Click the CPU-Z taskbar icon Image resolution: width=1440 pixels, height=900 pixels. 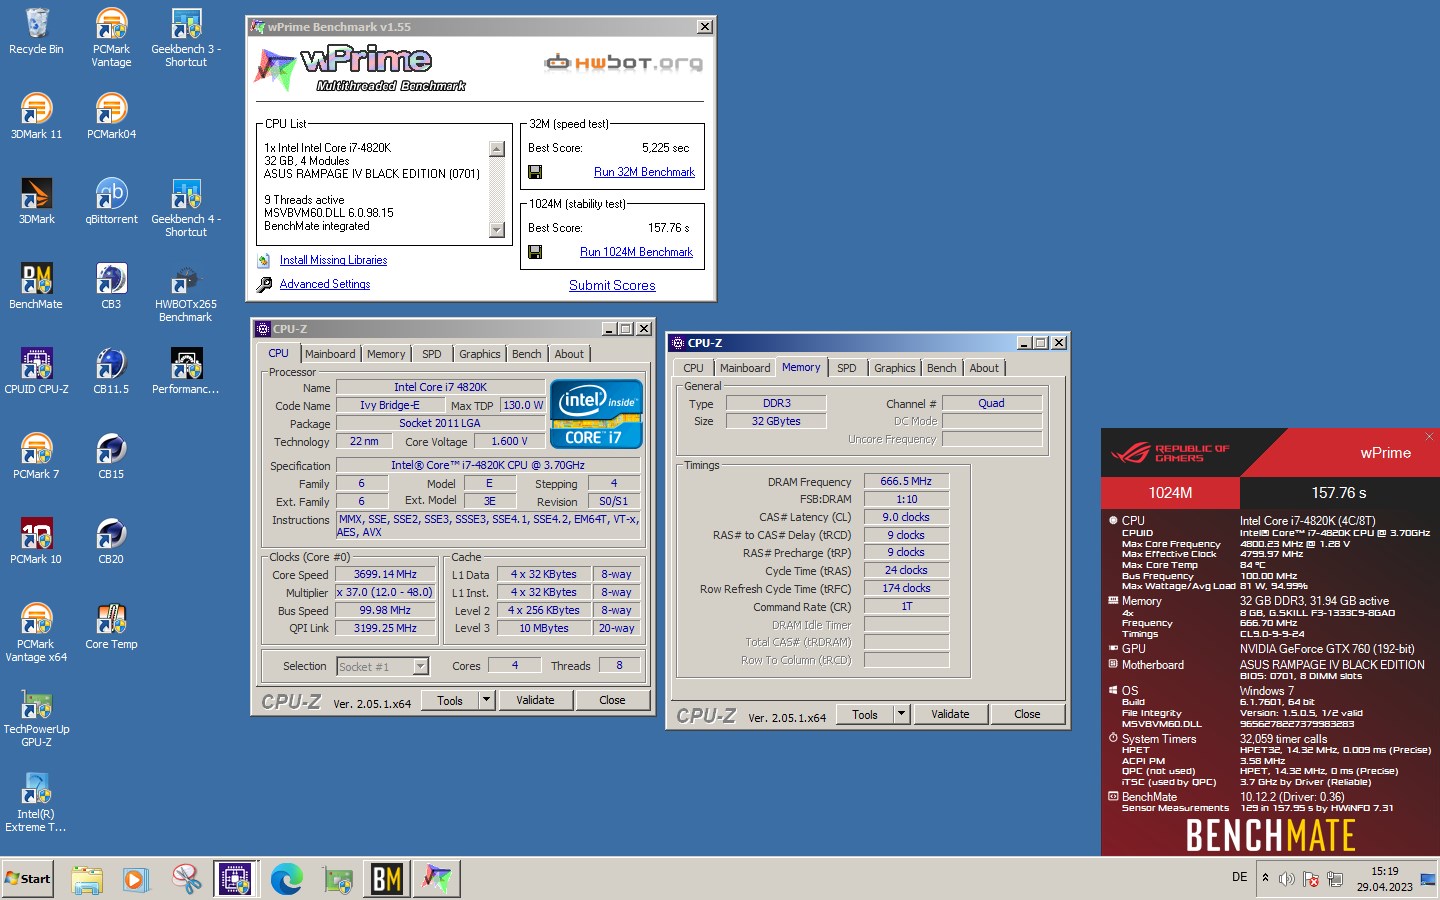coord(235,879)
